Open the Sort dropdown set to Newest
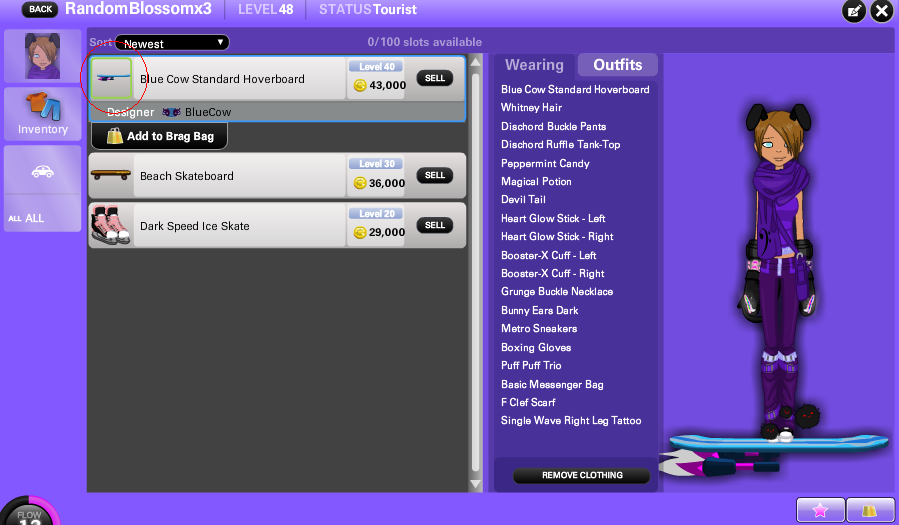899x525 pixels. tap(172, 43)
